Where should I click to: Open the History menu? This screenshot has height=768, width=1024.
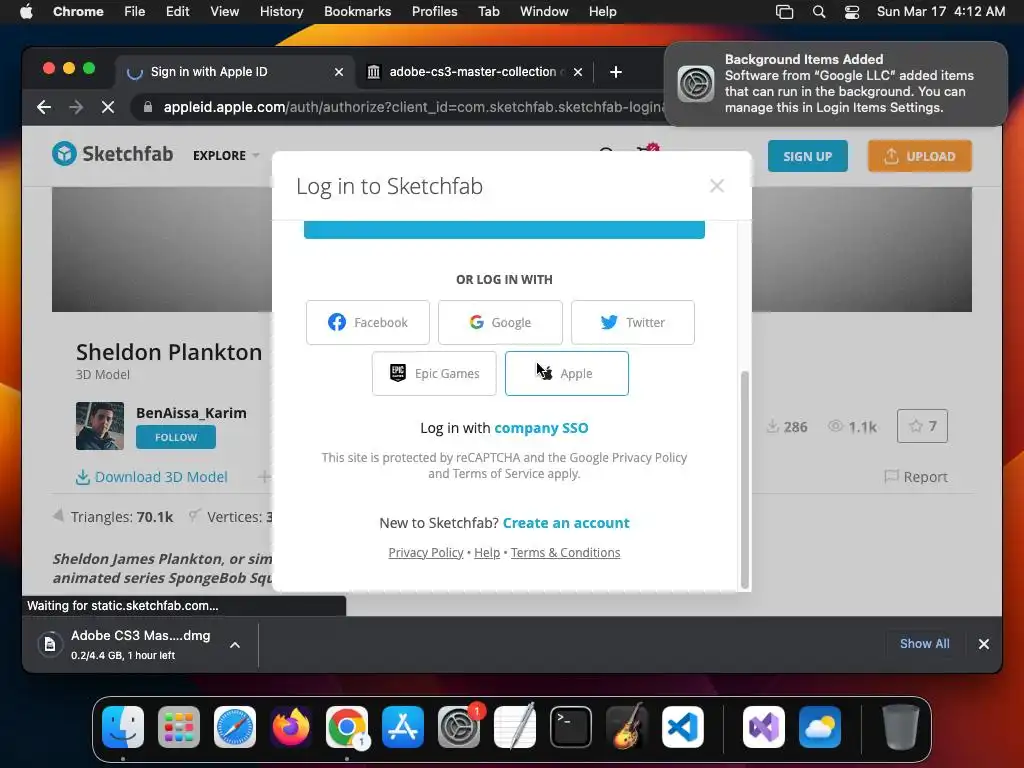[281, 12]
